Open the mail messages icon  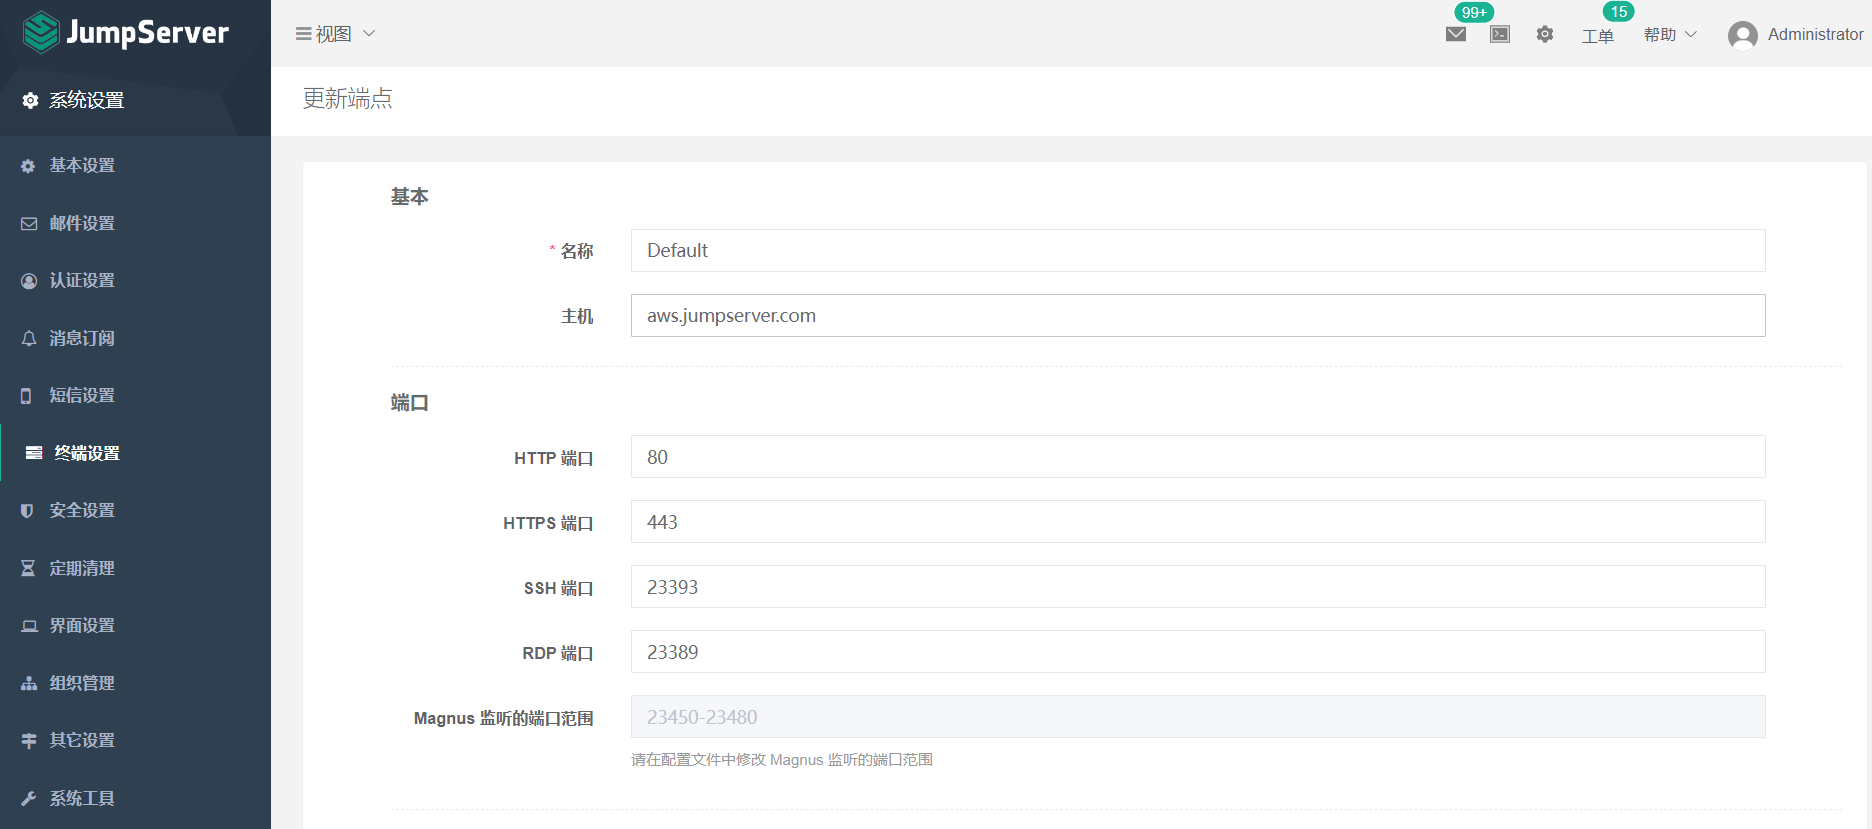[1455, 34]
